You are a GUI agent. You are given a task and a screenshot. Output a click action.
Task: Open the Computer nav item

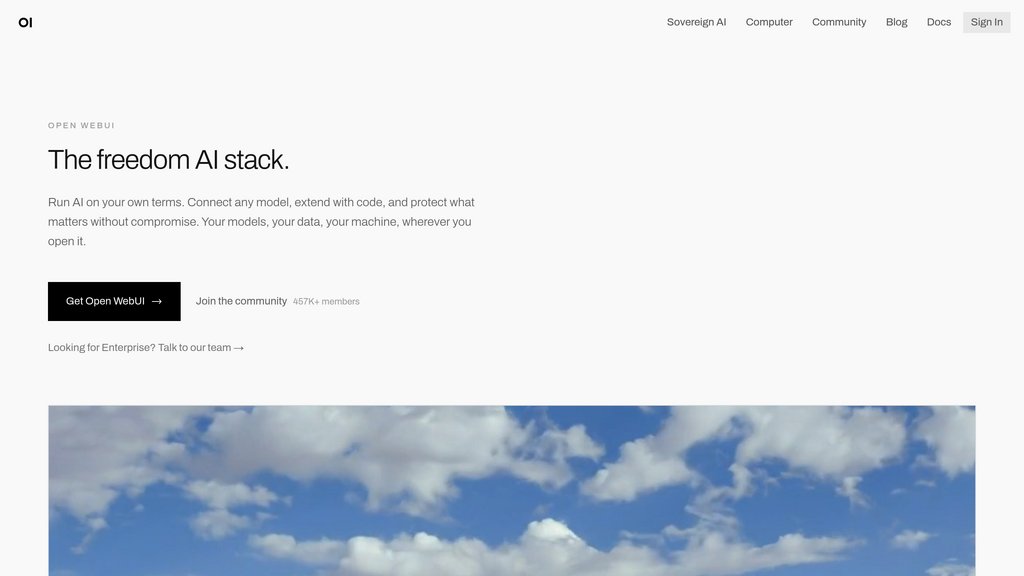pos(769,22)
